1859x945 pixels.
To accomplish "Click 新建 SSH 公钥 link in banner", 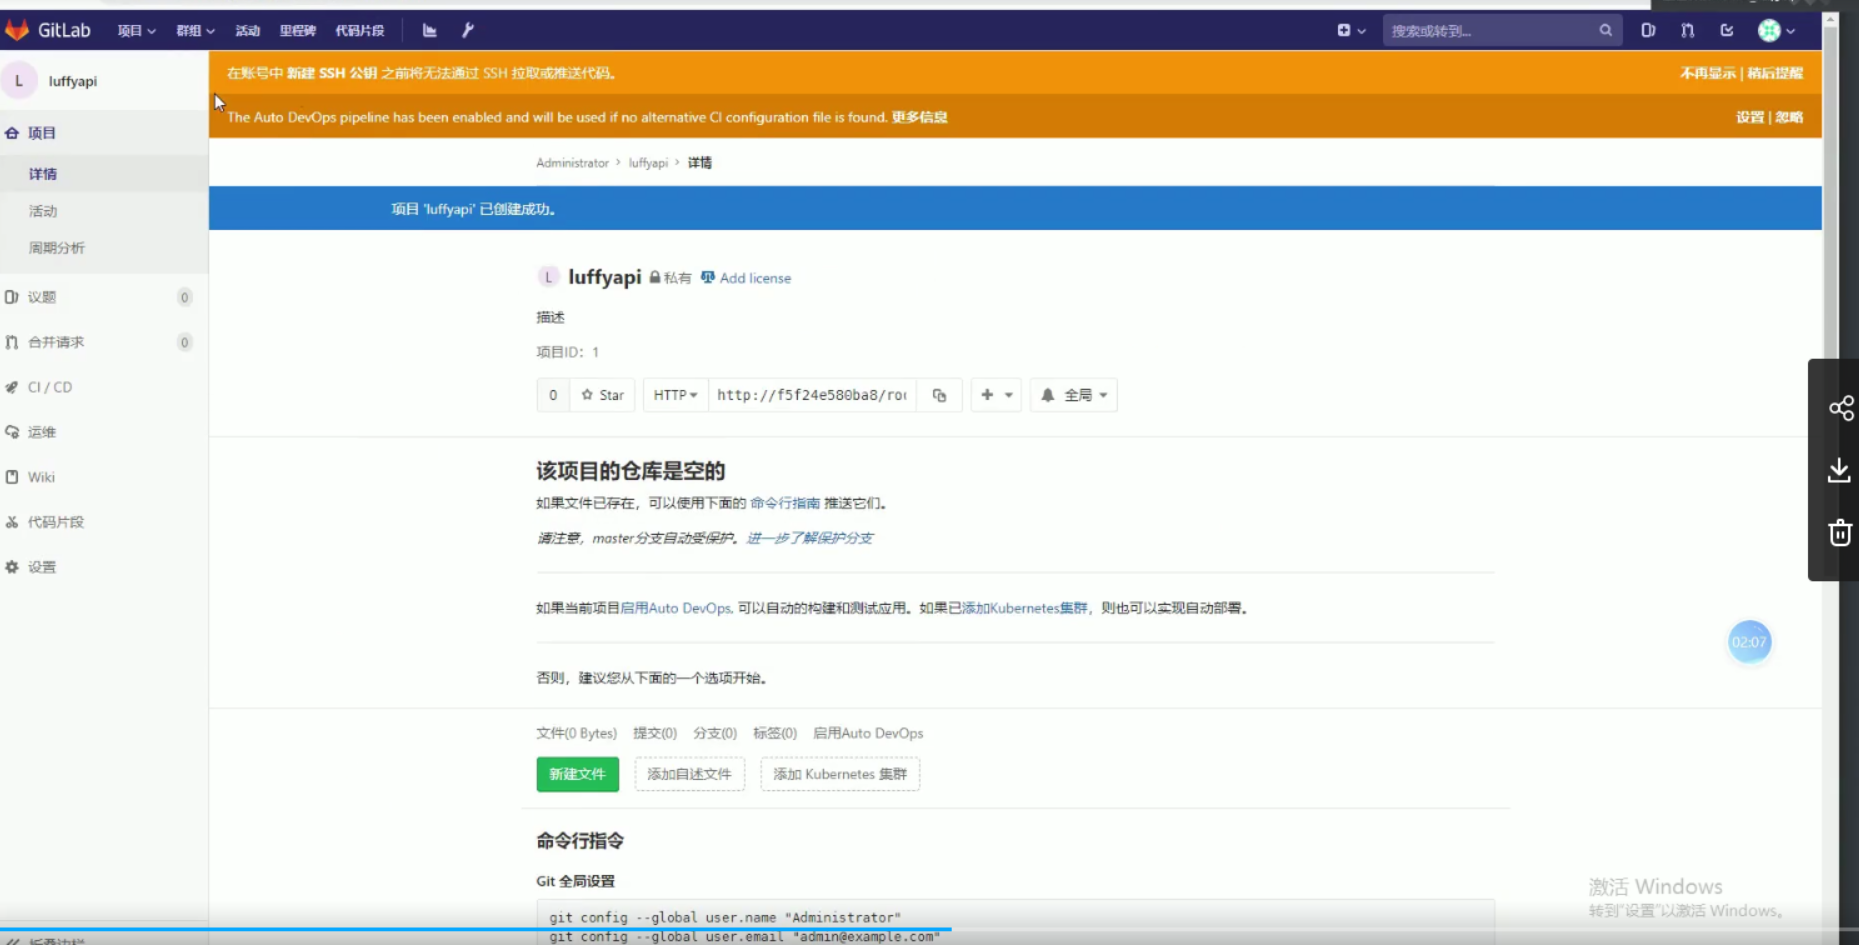I will 332,73.
